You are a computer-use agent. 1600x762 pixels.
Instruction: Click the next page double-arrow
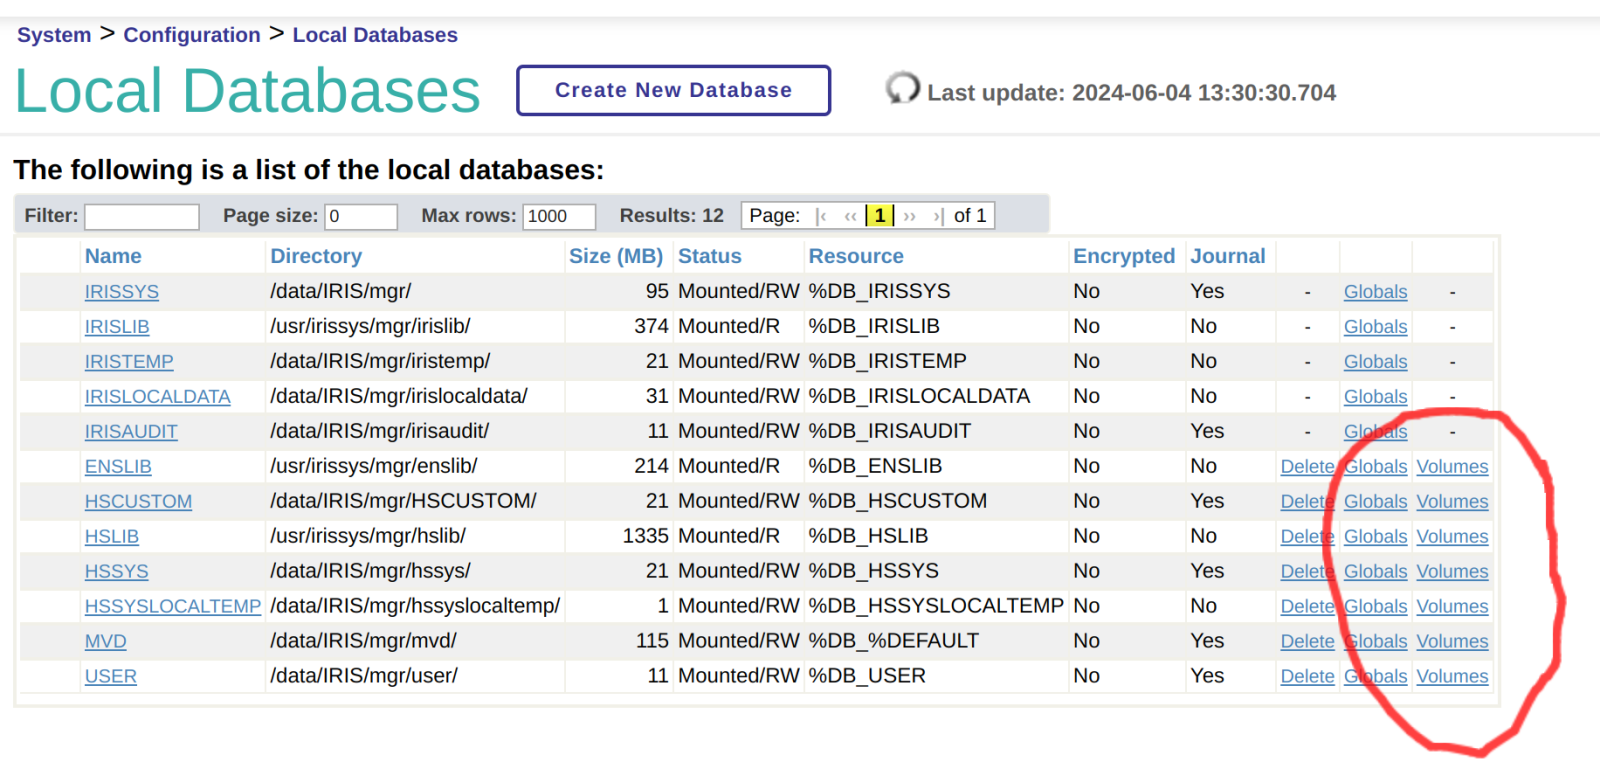point(909,216)
